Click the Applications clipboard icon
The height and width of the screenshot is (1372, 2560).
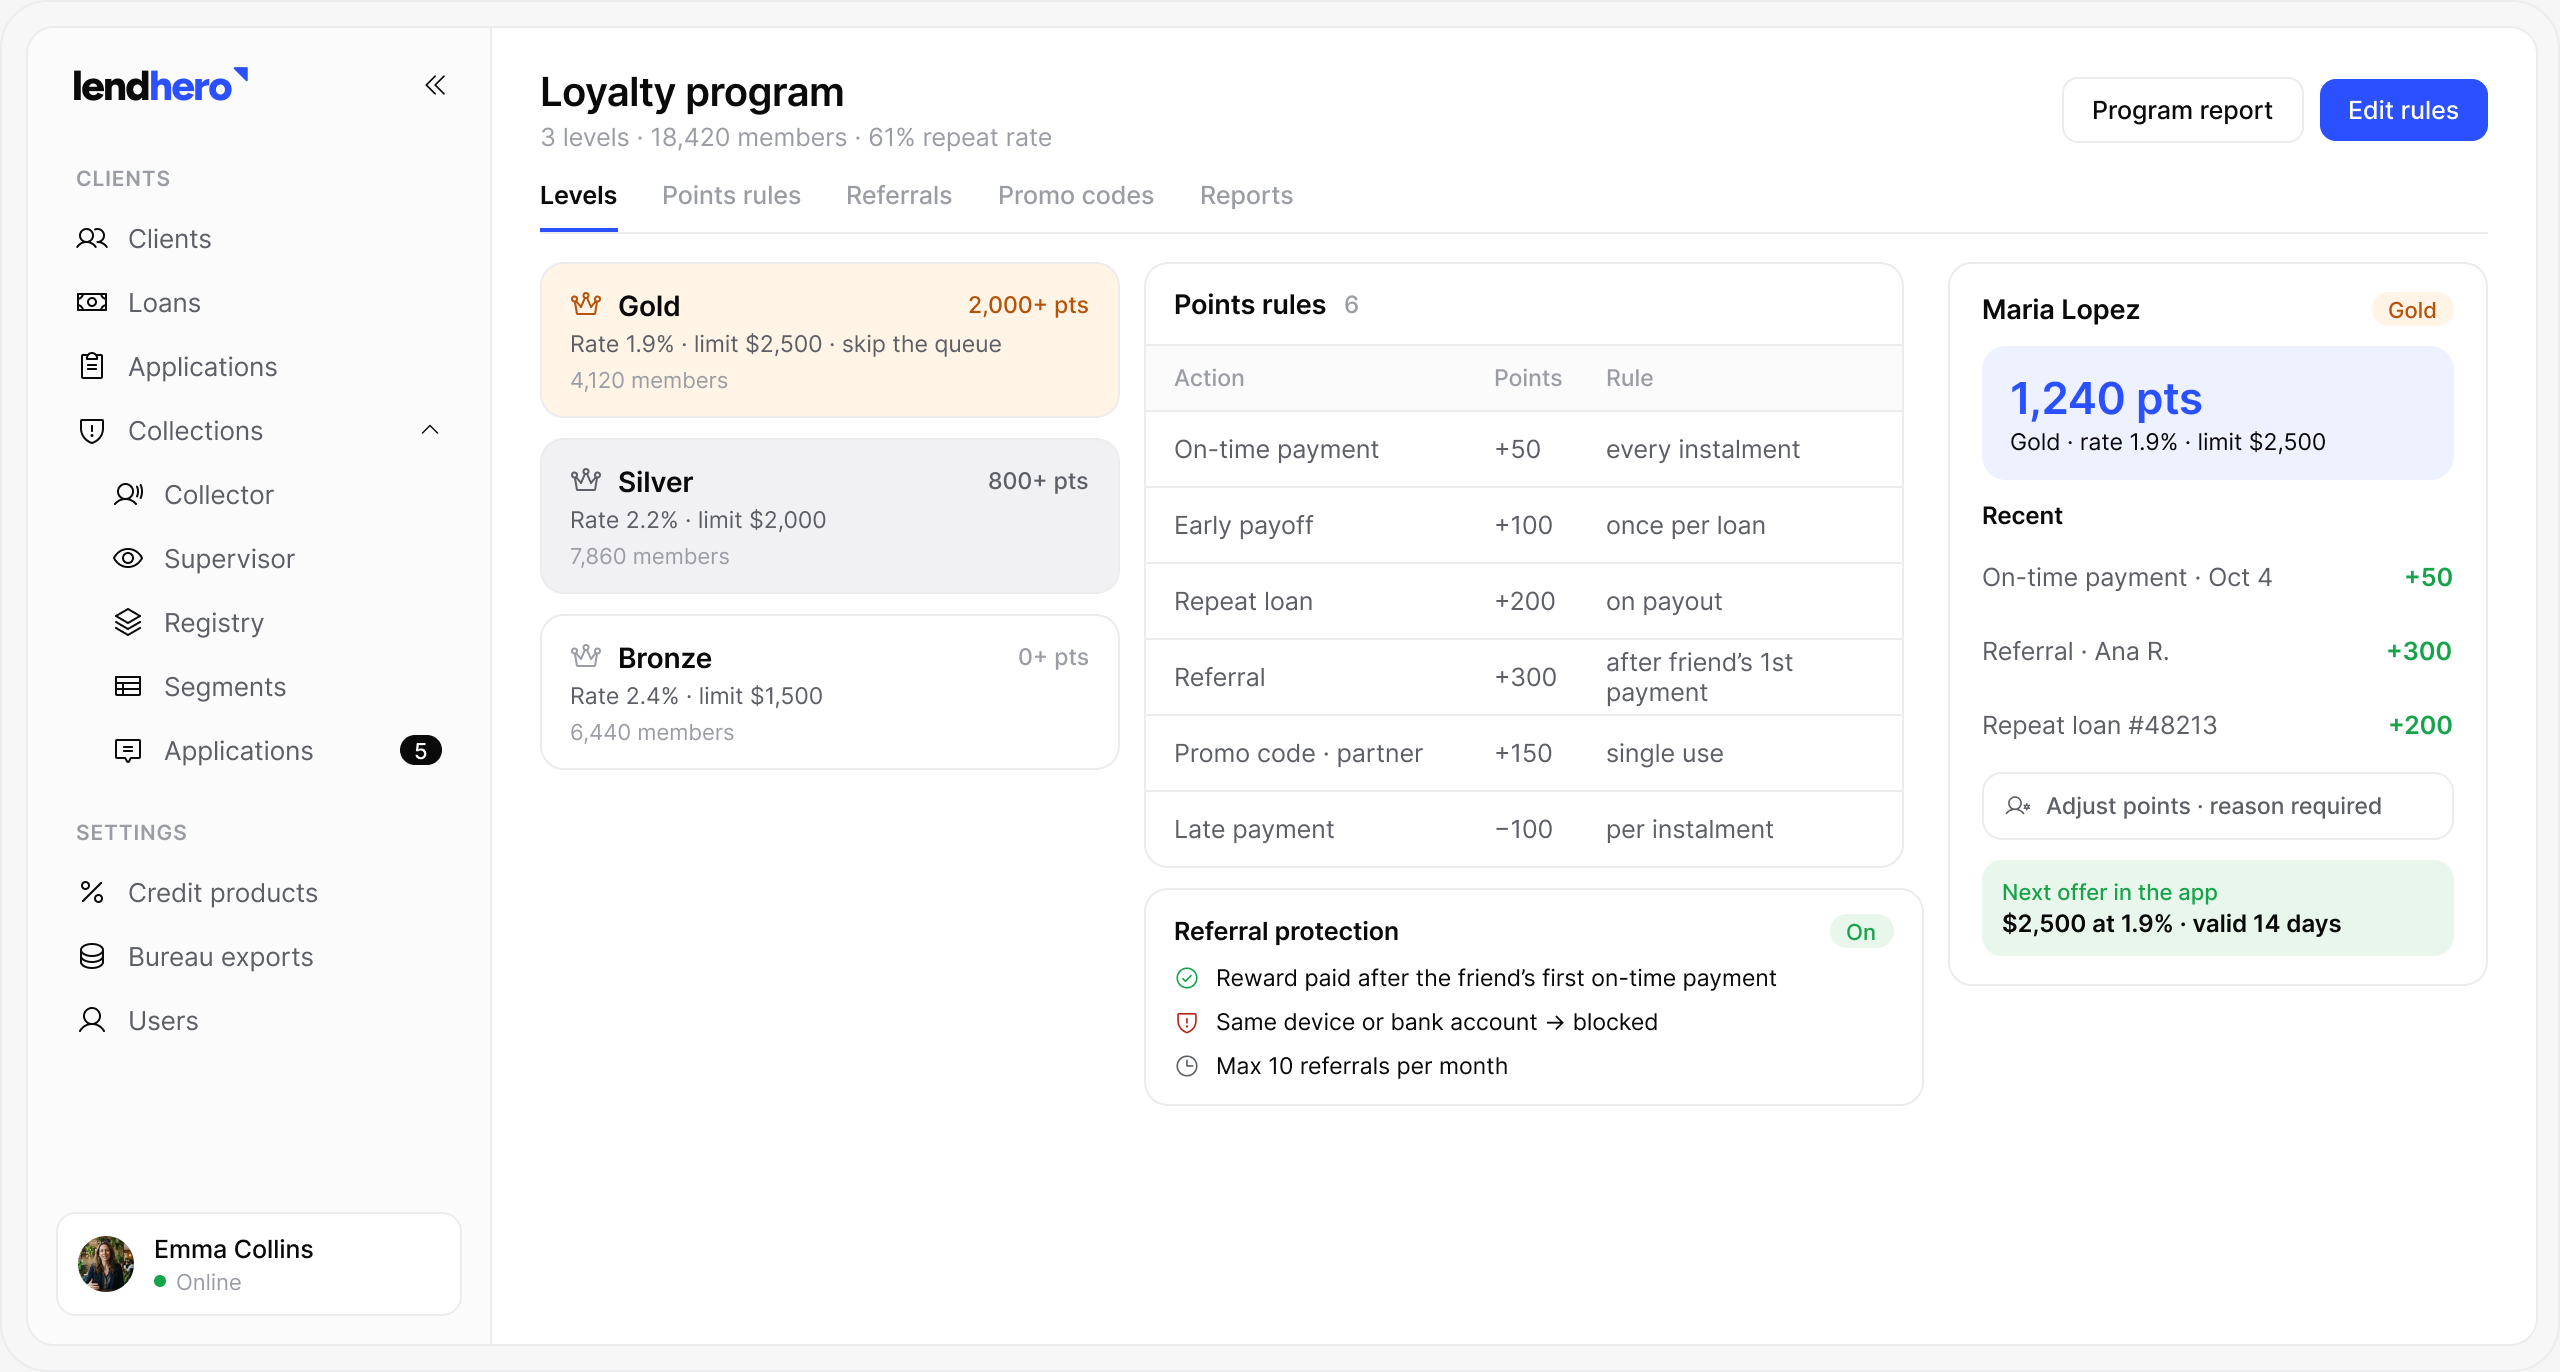[x=92, y=366]
